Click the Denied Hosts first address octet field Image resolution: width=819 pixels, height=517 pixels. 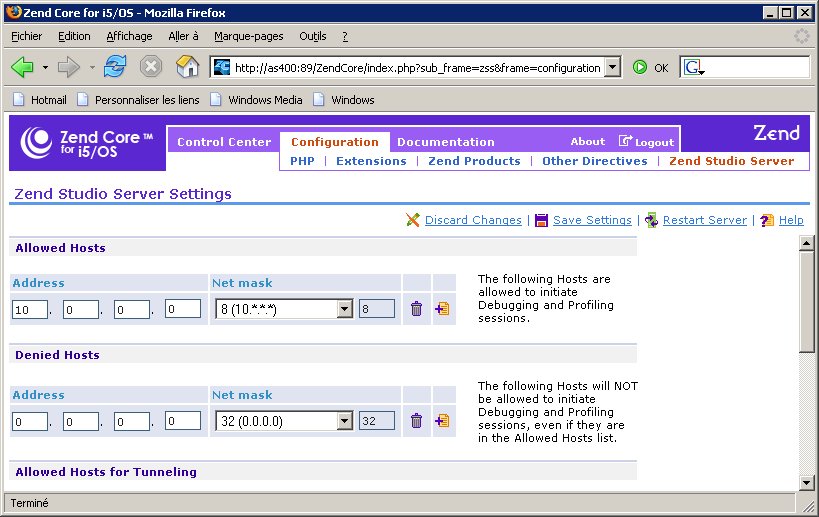tap(30, 421)
